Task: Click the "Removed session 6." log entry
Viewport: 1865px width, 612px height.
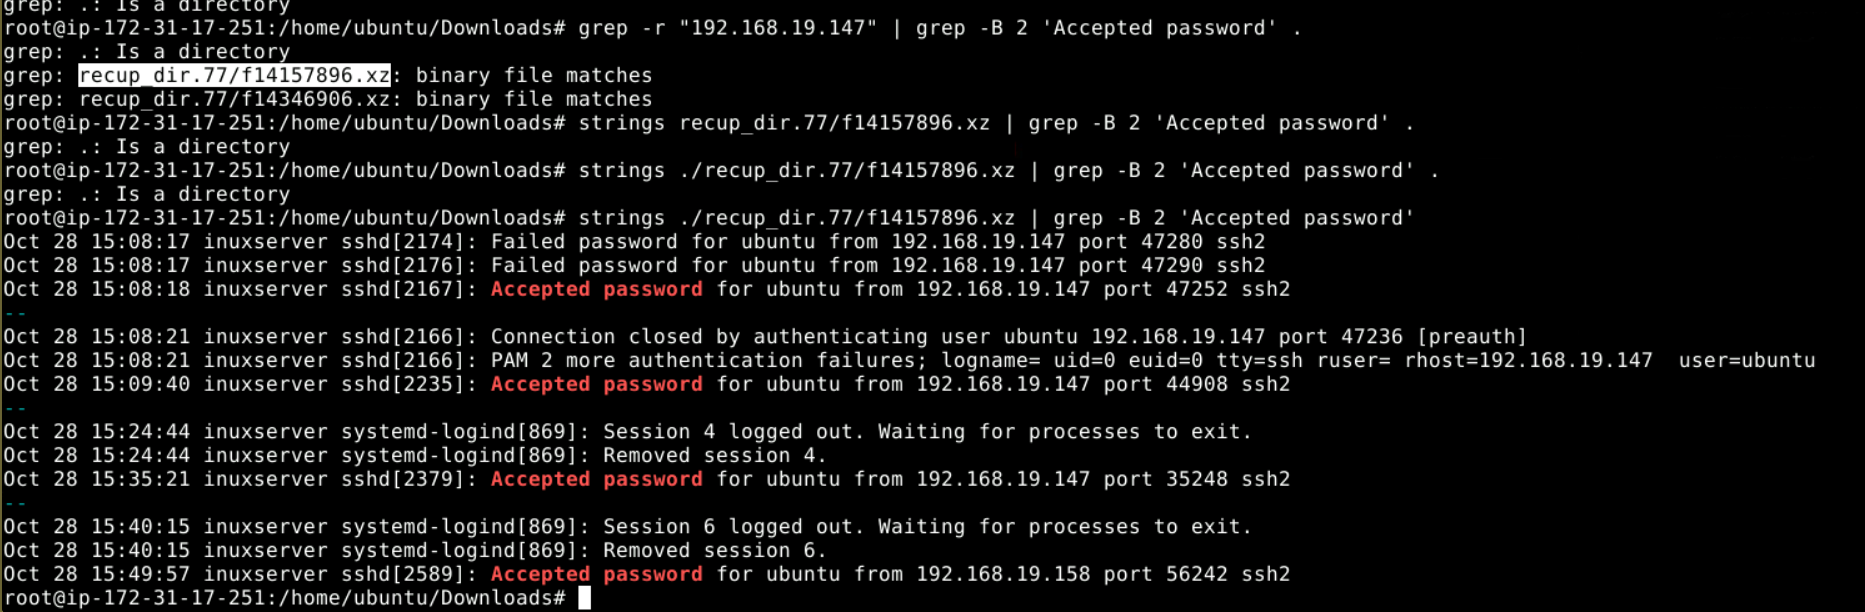Action: point(714,551)
